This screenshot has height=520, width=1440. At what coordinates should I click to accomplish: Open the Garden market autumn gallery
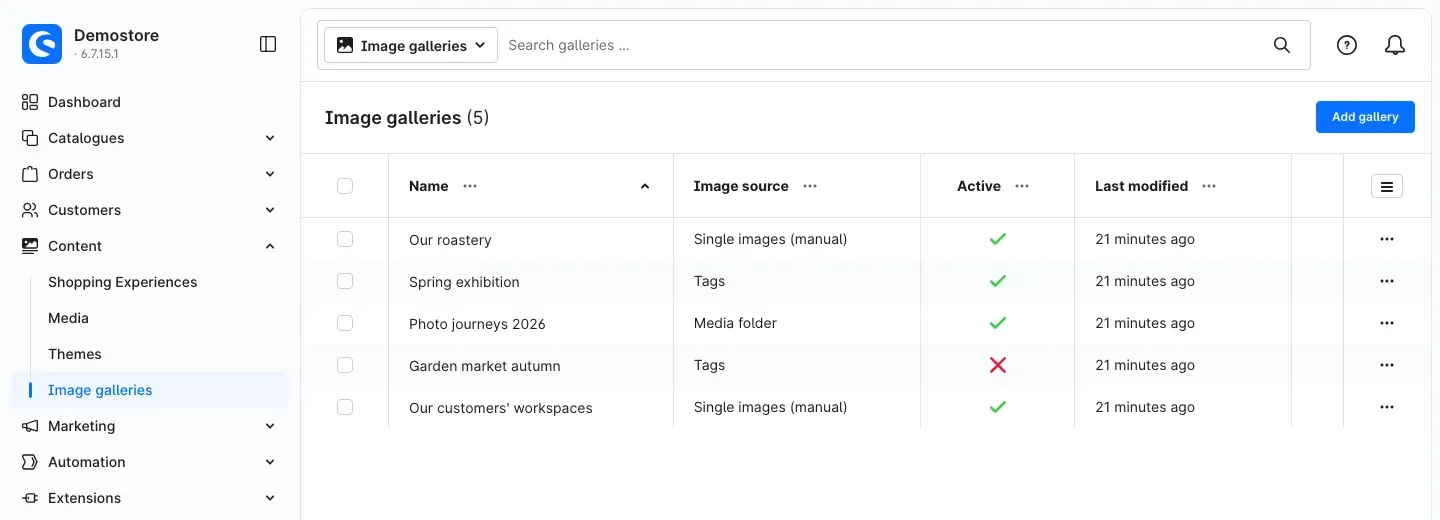(485, 366)
